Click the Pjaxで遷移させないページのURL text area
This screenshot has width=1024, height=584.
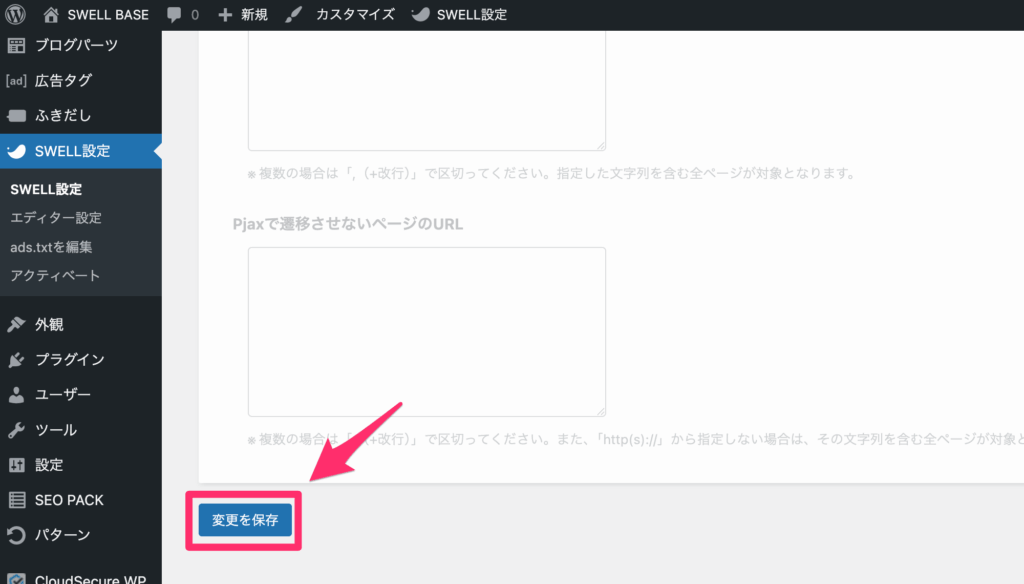(x=426, y=331)
